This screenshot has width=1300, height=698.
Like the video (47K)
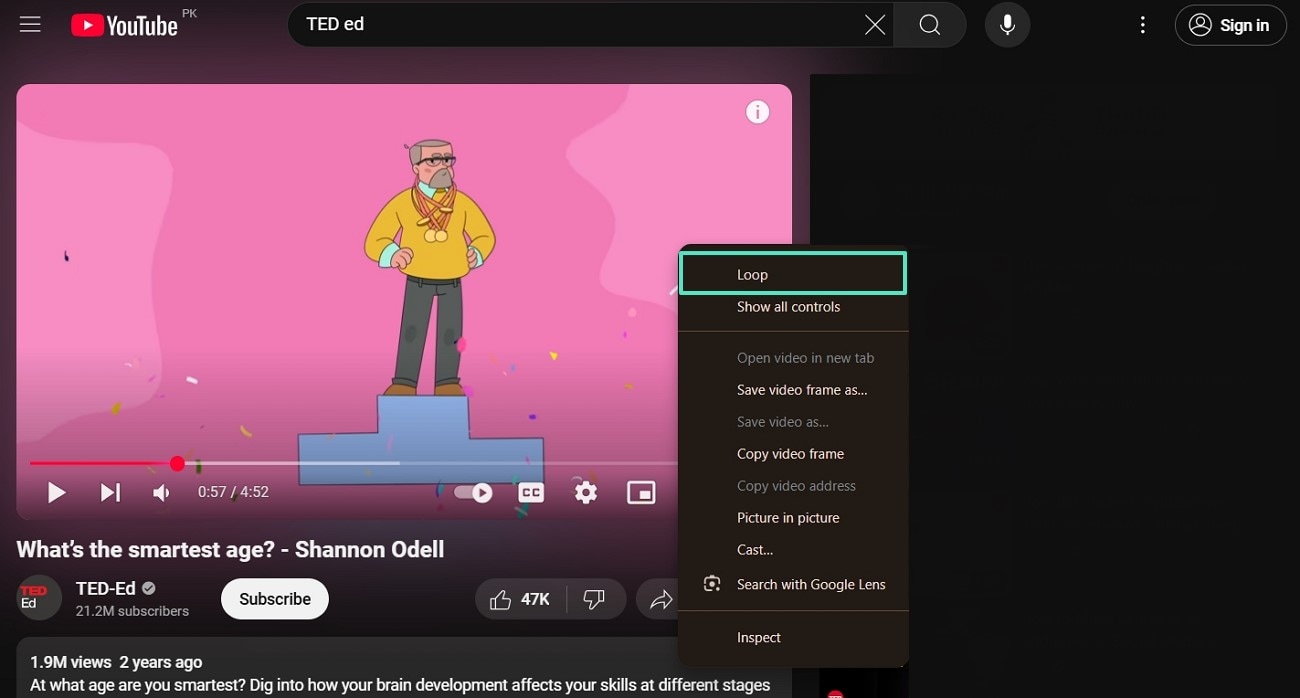pos(521,599)
